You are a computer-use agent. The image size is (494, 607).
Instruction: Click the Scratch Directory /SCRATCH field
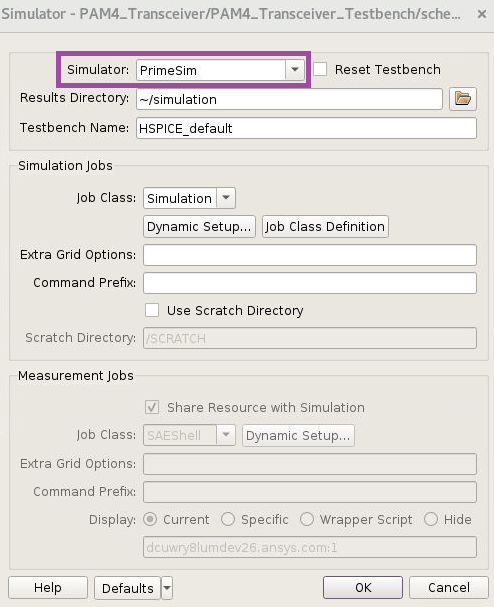310,338
